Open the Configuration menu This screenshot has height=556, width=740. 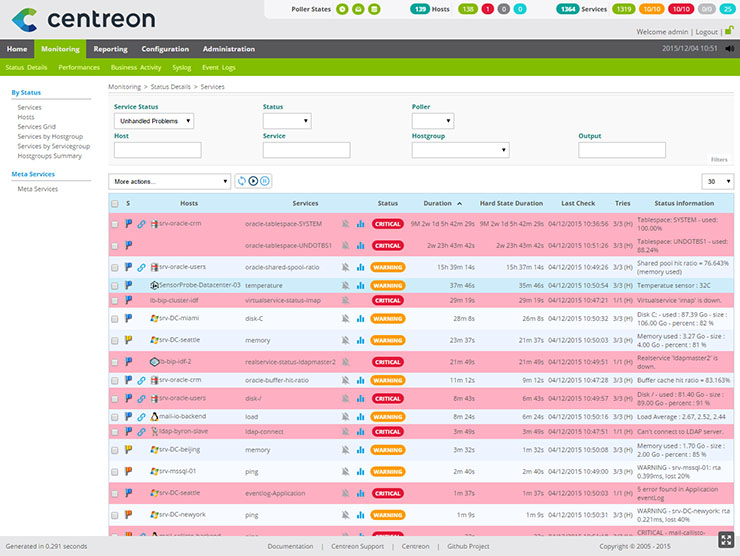(165, 49)
